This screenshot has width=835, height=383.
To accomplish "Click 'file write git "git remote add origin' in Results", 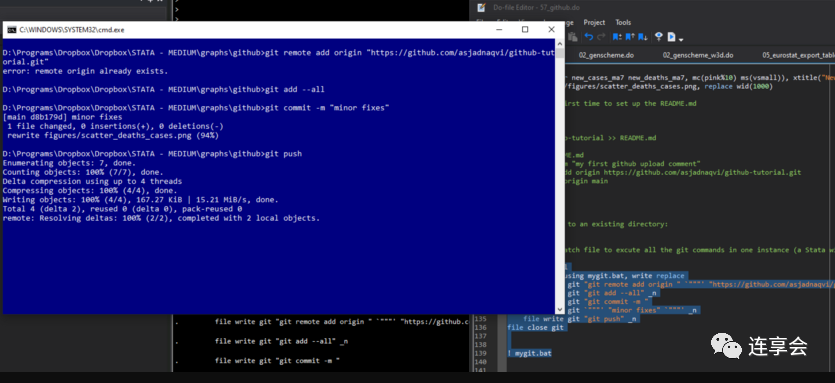I will pos(342,322).
